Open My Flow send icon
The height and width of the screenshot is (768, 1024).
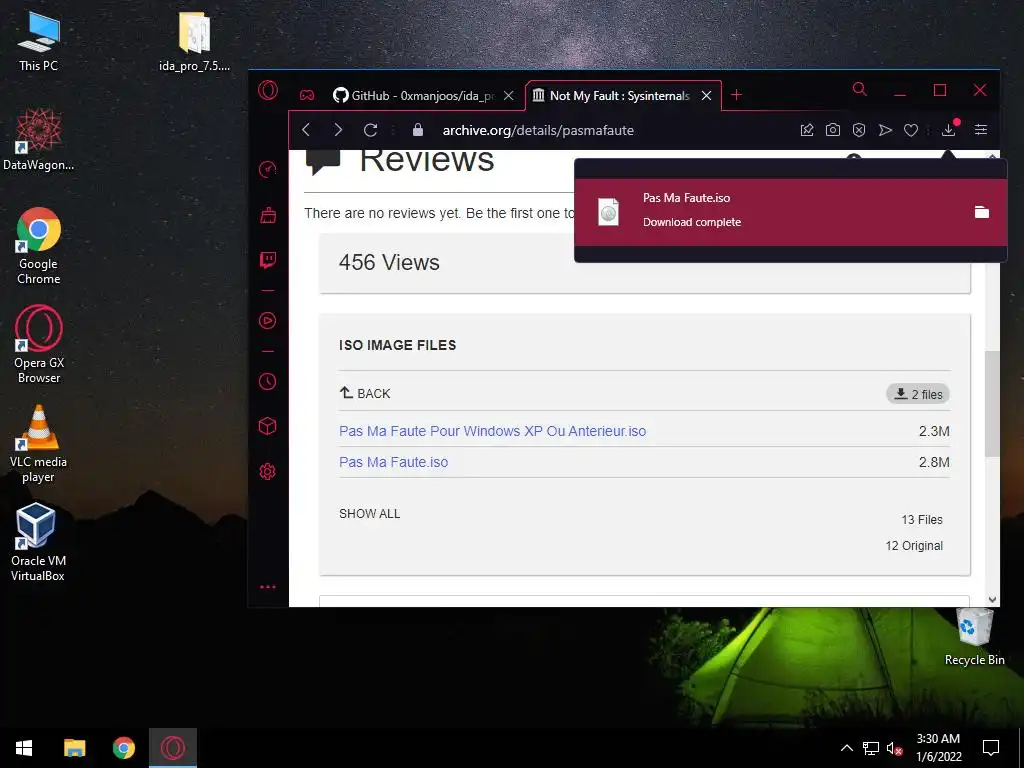tap(885, 130)
